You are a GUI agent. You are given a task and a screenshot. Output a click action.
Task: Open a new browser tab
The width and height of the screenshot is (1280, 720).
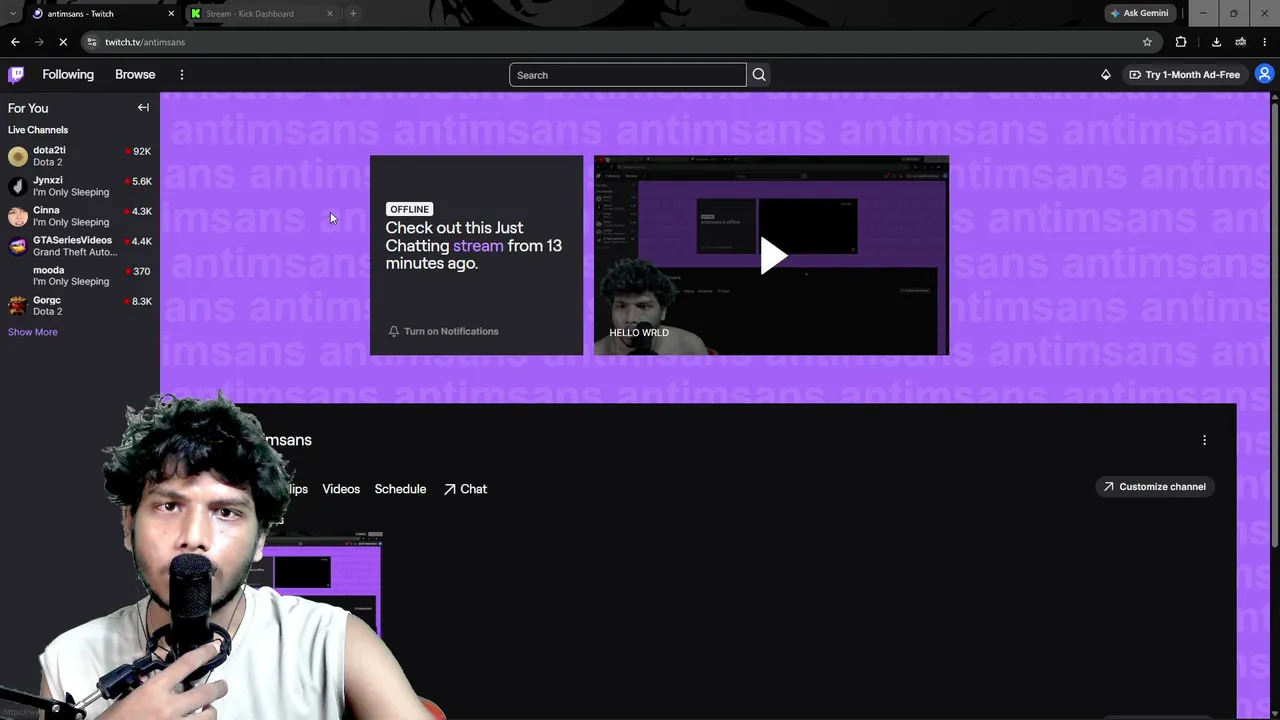click(353, 13)
